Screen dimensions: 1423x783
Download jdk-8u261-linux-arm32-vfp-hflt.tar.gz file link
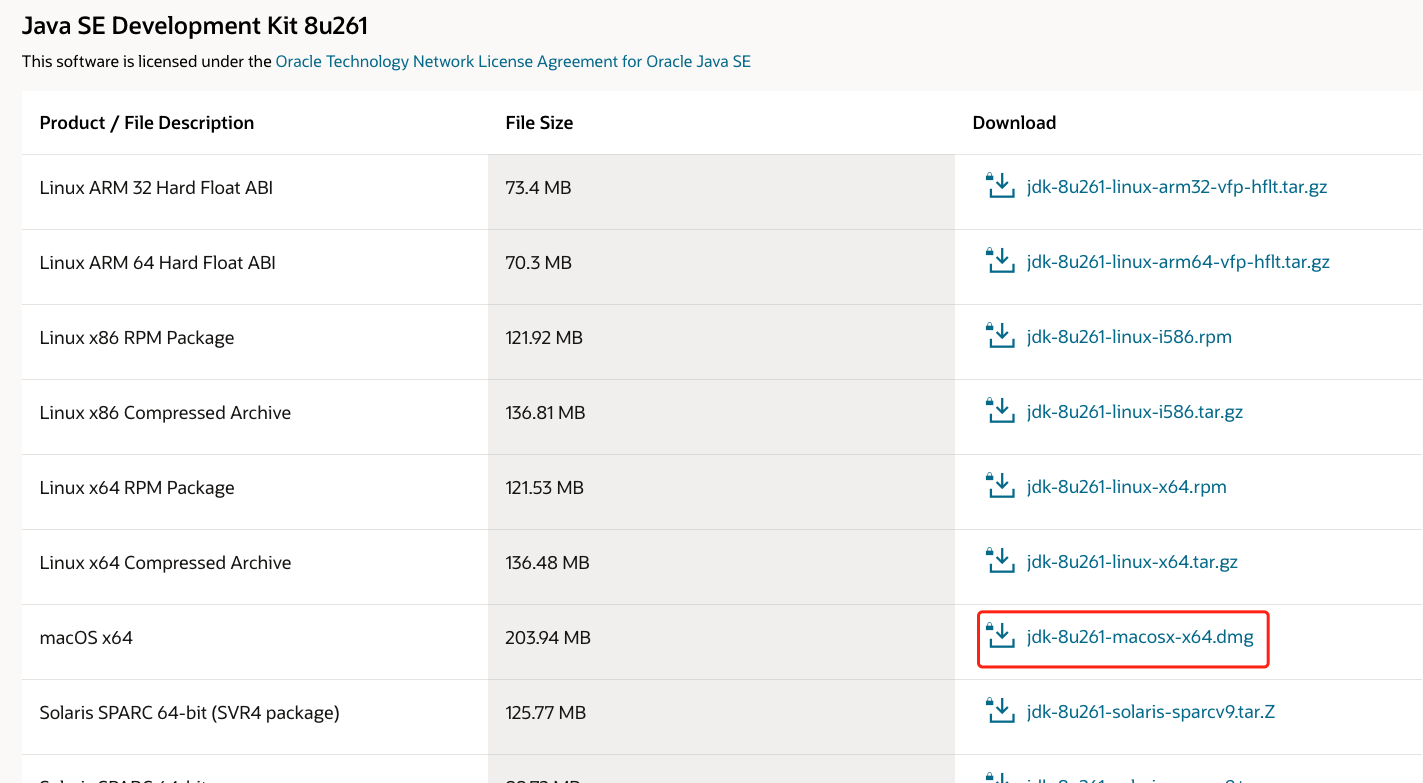[x=1177, y=187]
